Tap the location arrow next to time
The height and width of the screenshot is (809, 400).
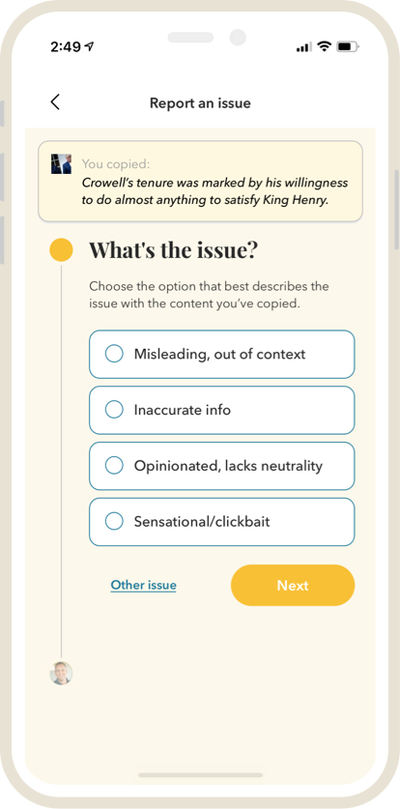[89, 47]
